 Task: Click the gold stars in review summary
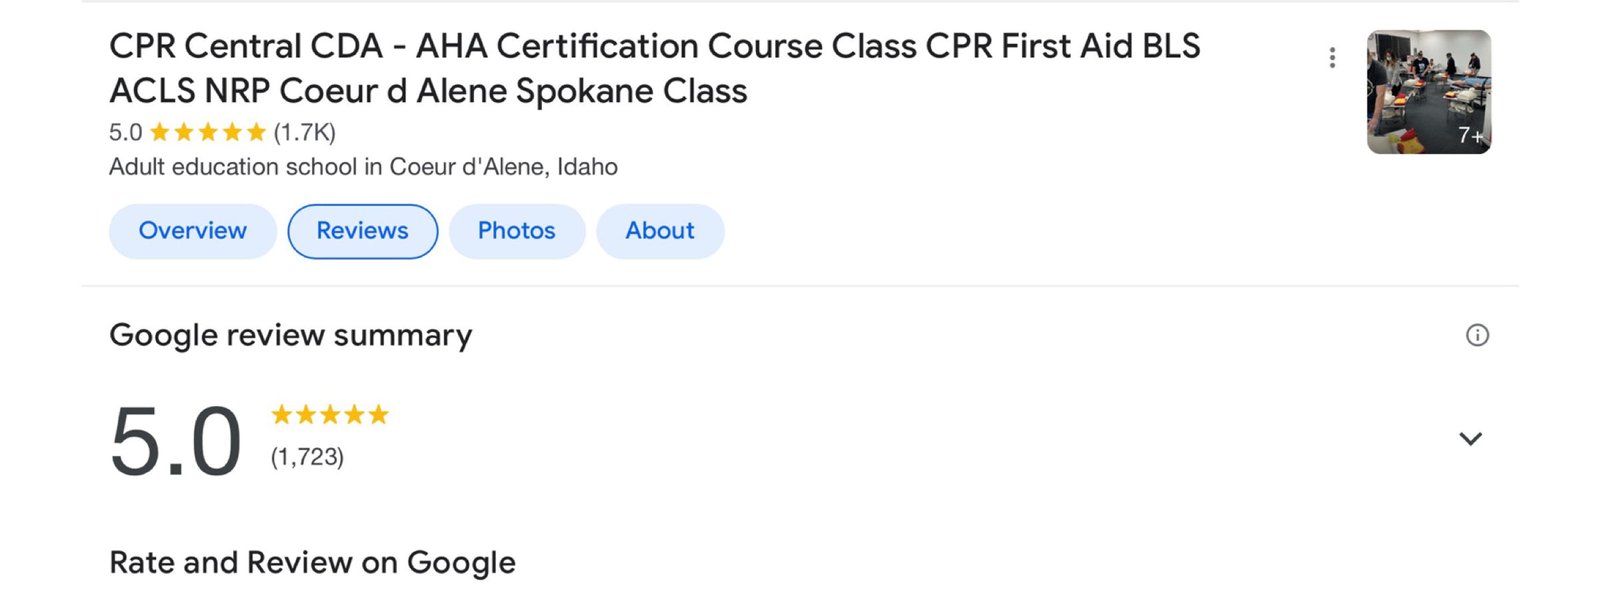point(330,415)
